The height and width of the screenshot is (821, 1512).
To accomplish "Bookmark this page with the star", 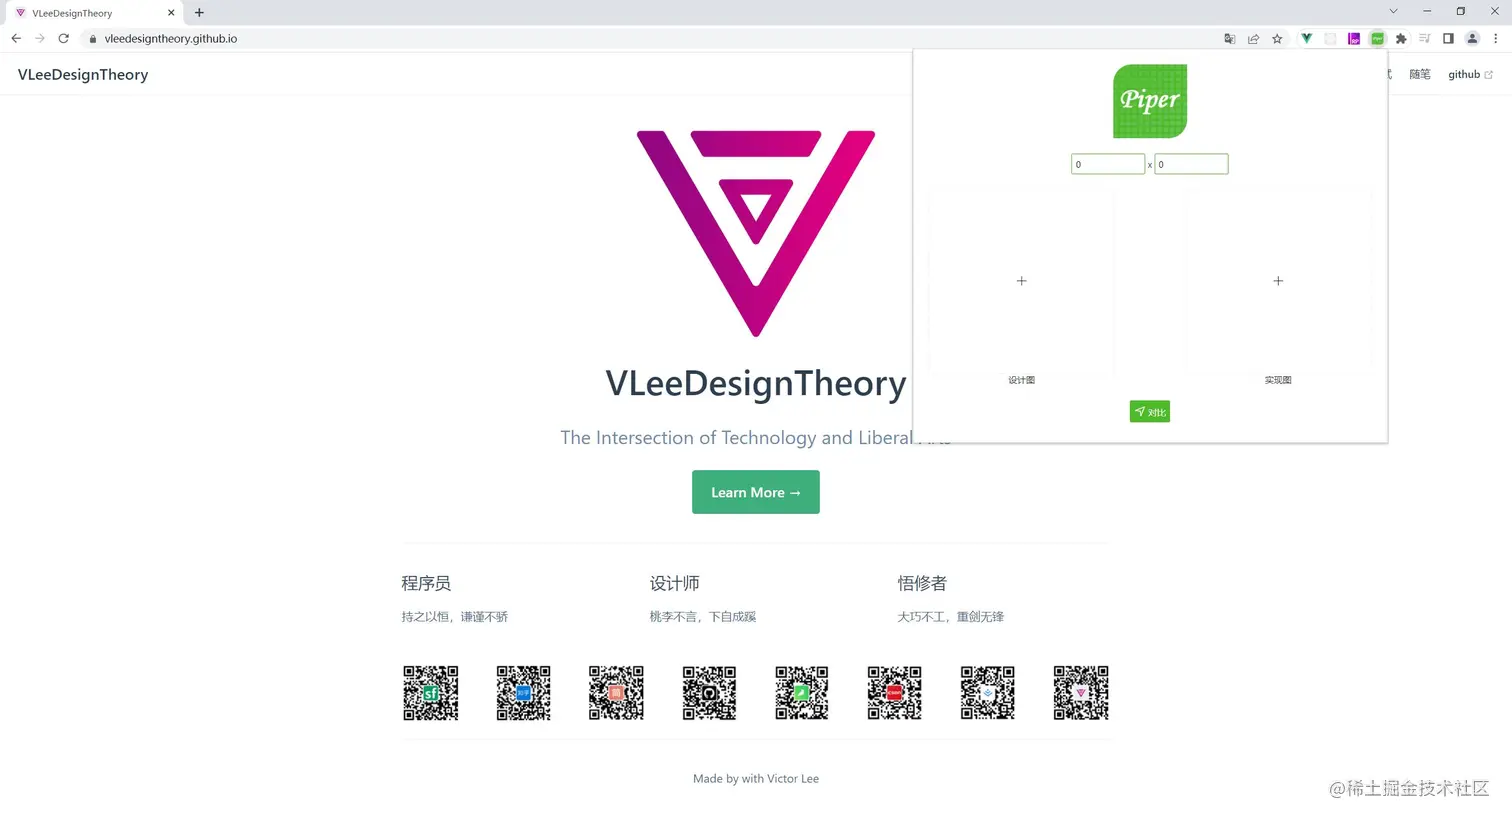I will click(1277, 39).
